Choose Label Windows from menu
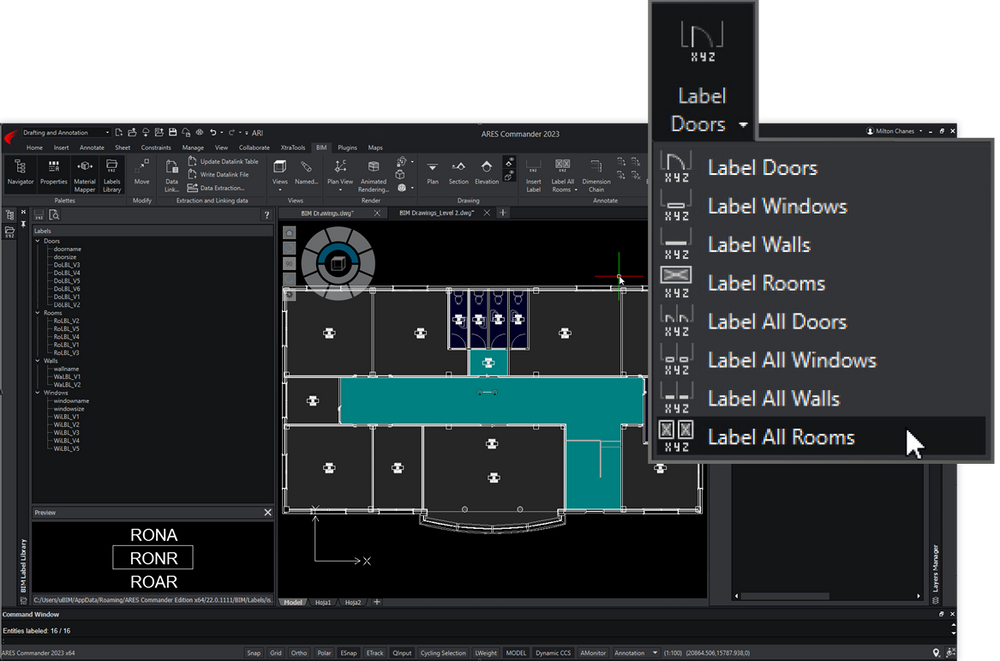 point(821,206)
